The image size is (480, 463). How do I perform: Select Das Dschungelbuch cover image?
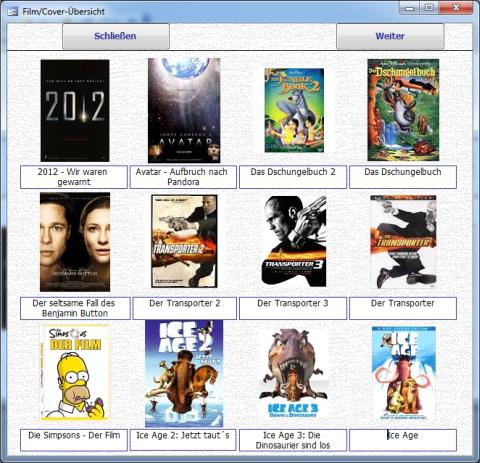coord(403,110)
